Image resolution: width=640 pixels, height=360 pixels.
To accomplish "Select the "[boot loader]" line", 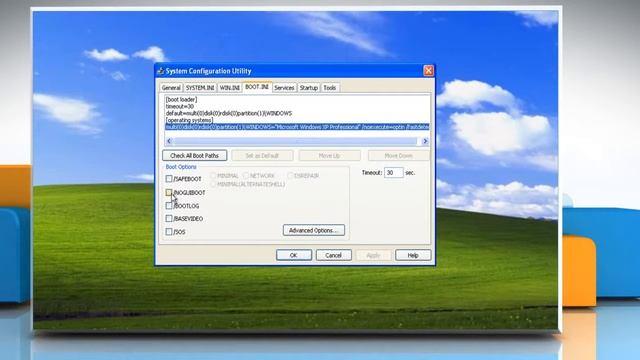I will (x=181, y=99).
